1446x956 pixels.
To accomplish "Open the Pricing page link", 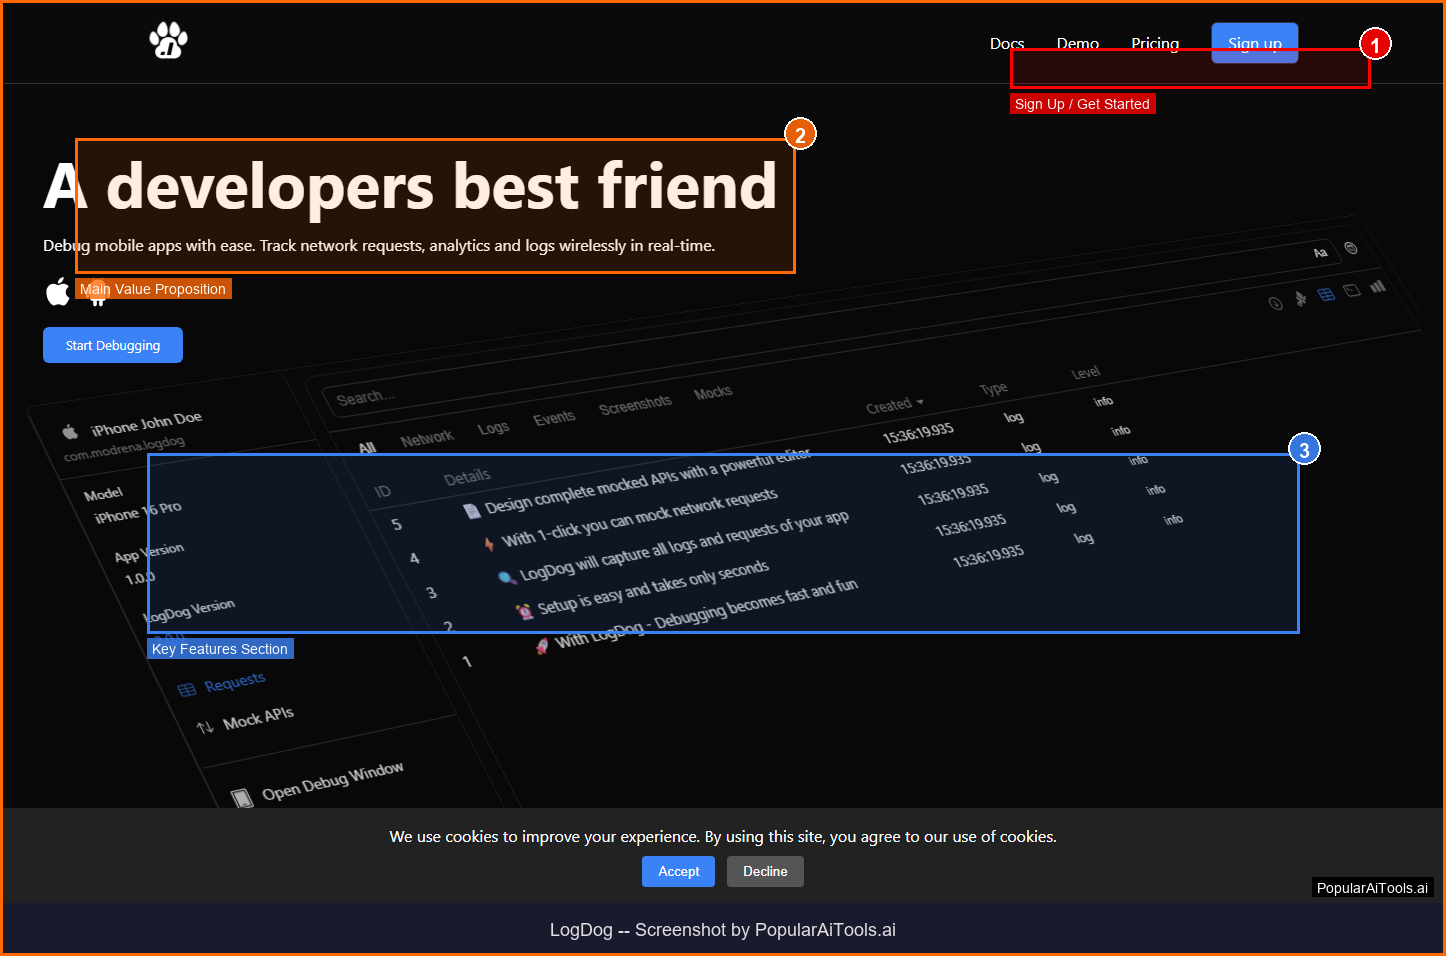I will (x=1155, y=43).
